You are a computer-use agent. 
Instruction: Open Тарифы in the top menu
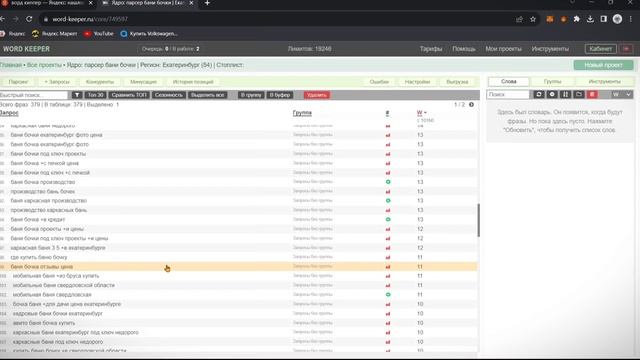coord(431,49)
